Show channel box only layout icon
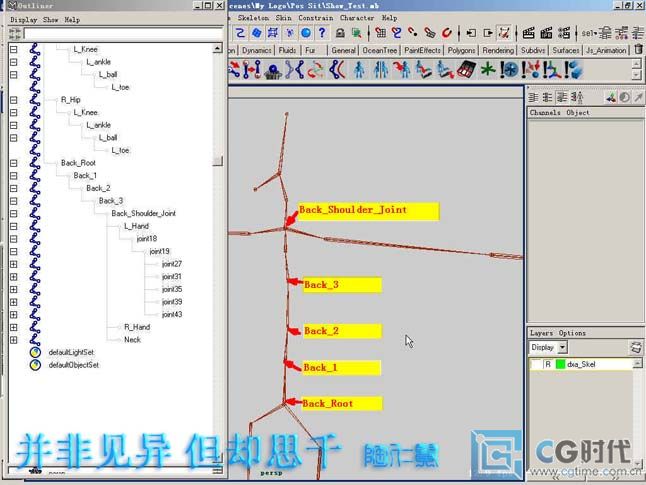646x485 pixels. pos(534,97)
